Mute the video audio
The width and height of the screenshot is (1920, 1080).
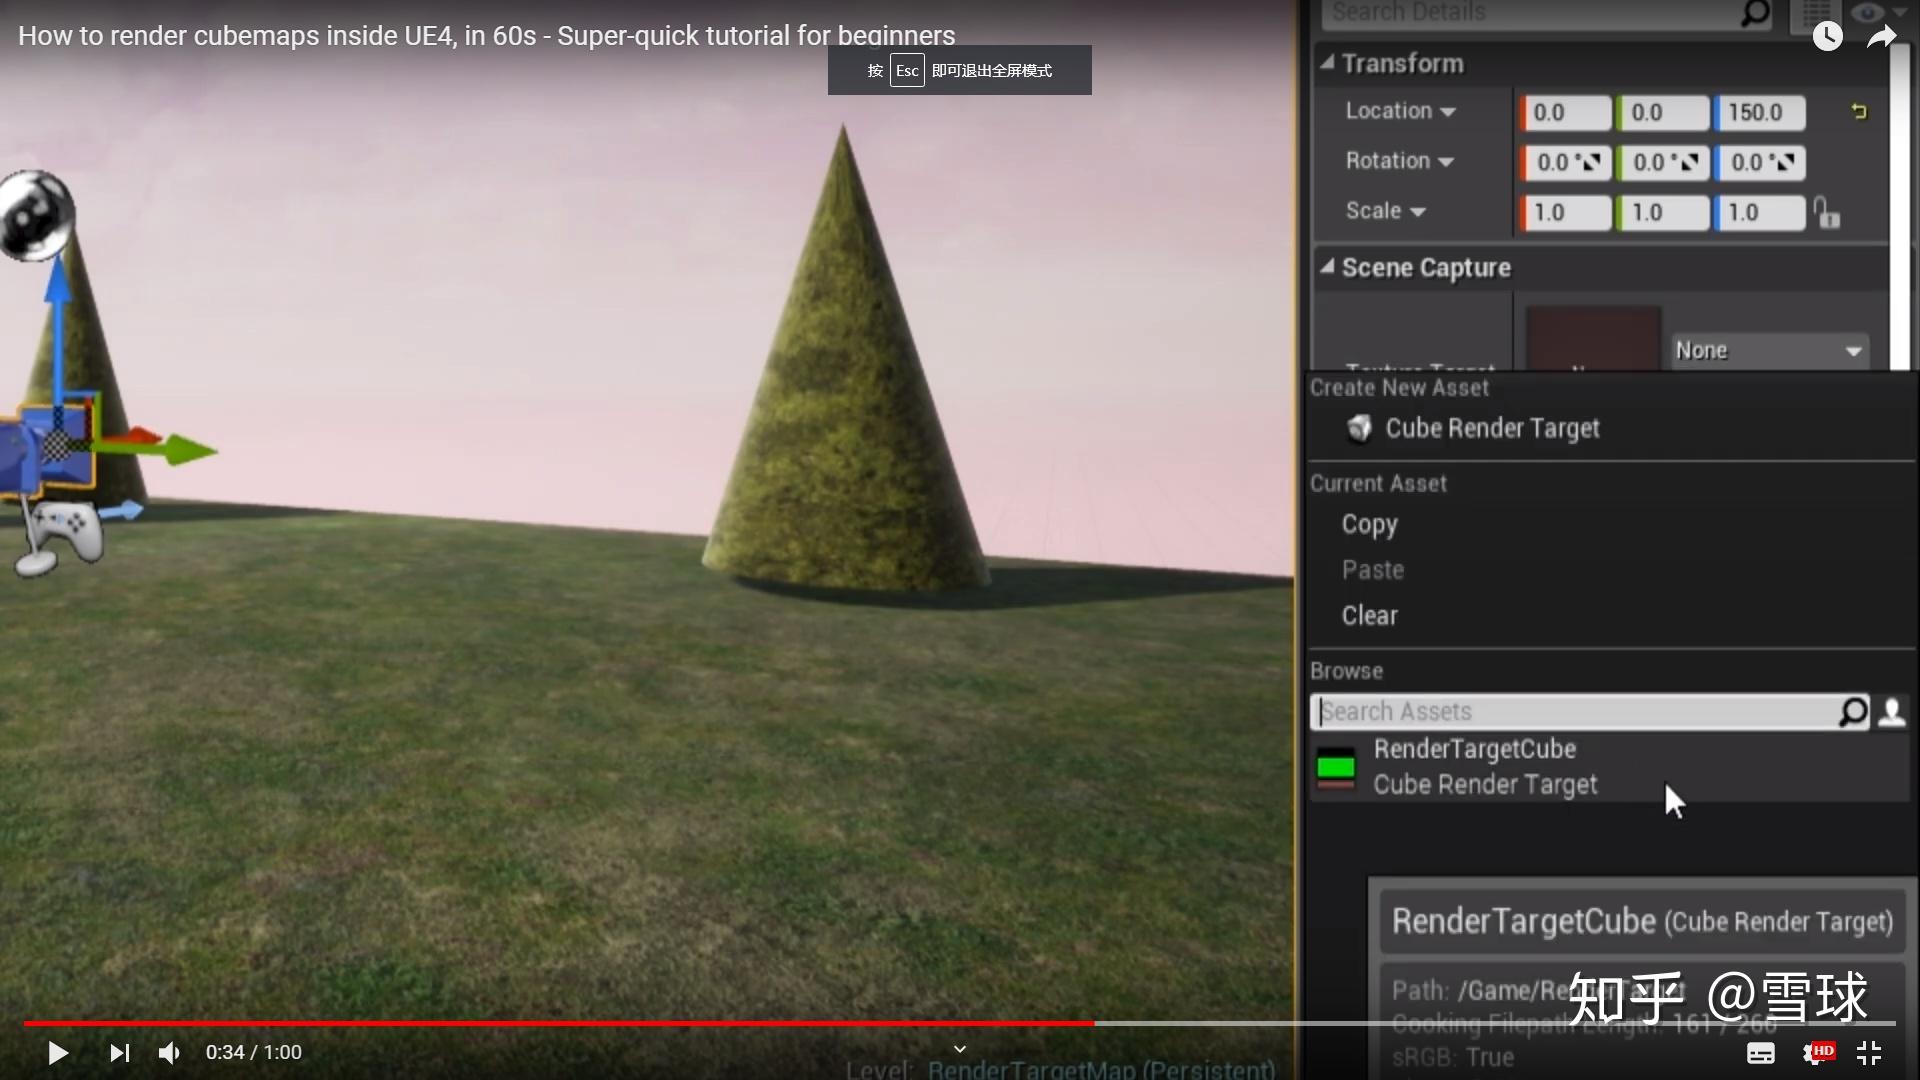(167, 1052)
